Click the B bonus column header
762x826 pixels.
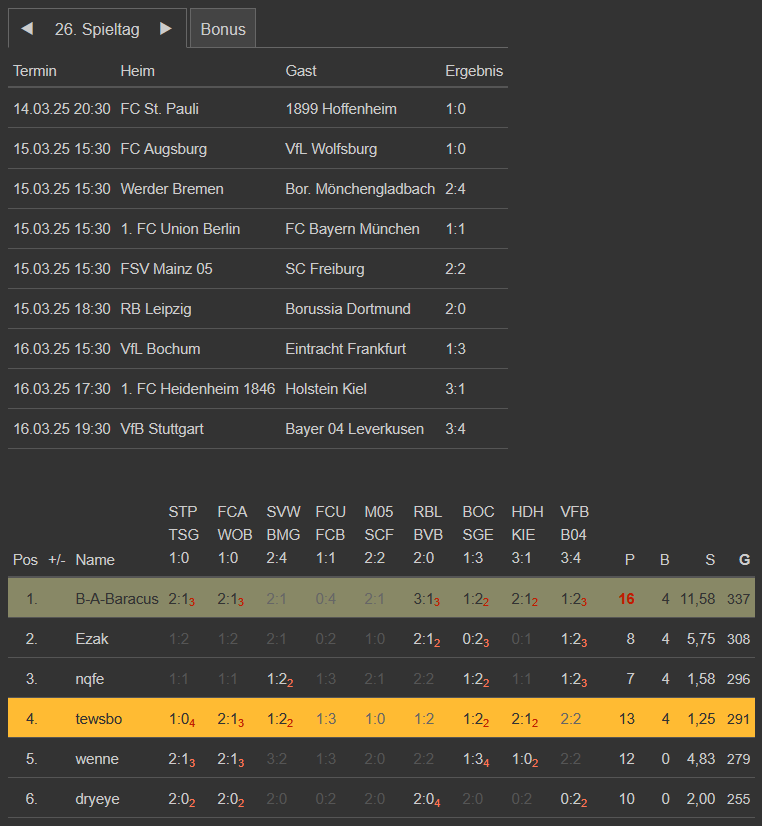click(x=665, y=560)
